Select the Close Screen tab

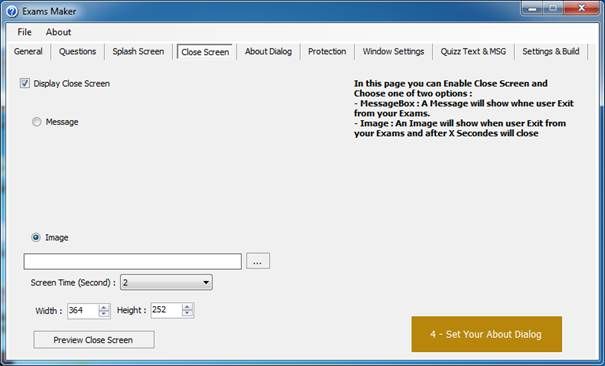tap(205, 52)
